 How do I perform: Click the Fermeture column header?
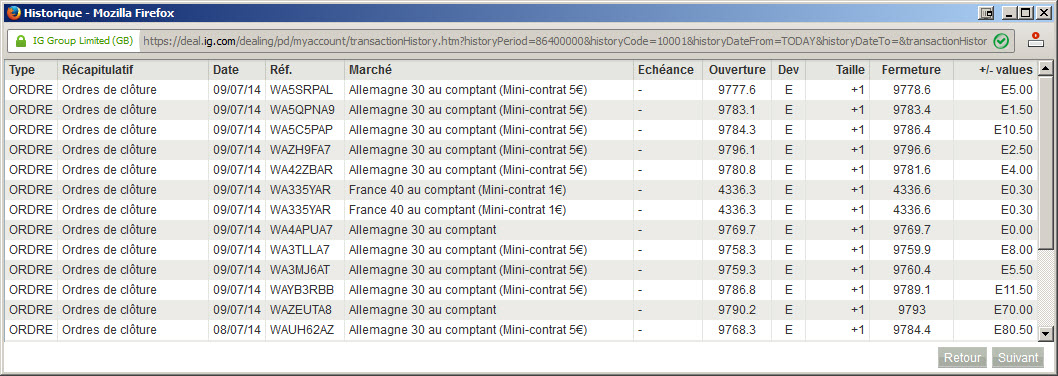[x=911, y=70]
